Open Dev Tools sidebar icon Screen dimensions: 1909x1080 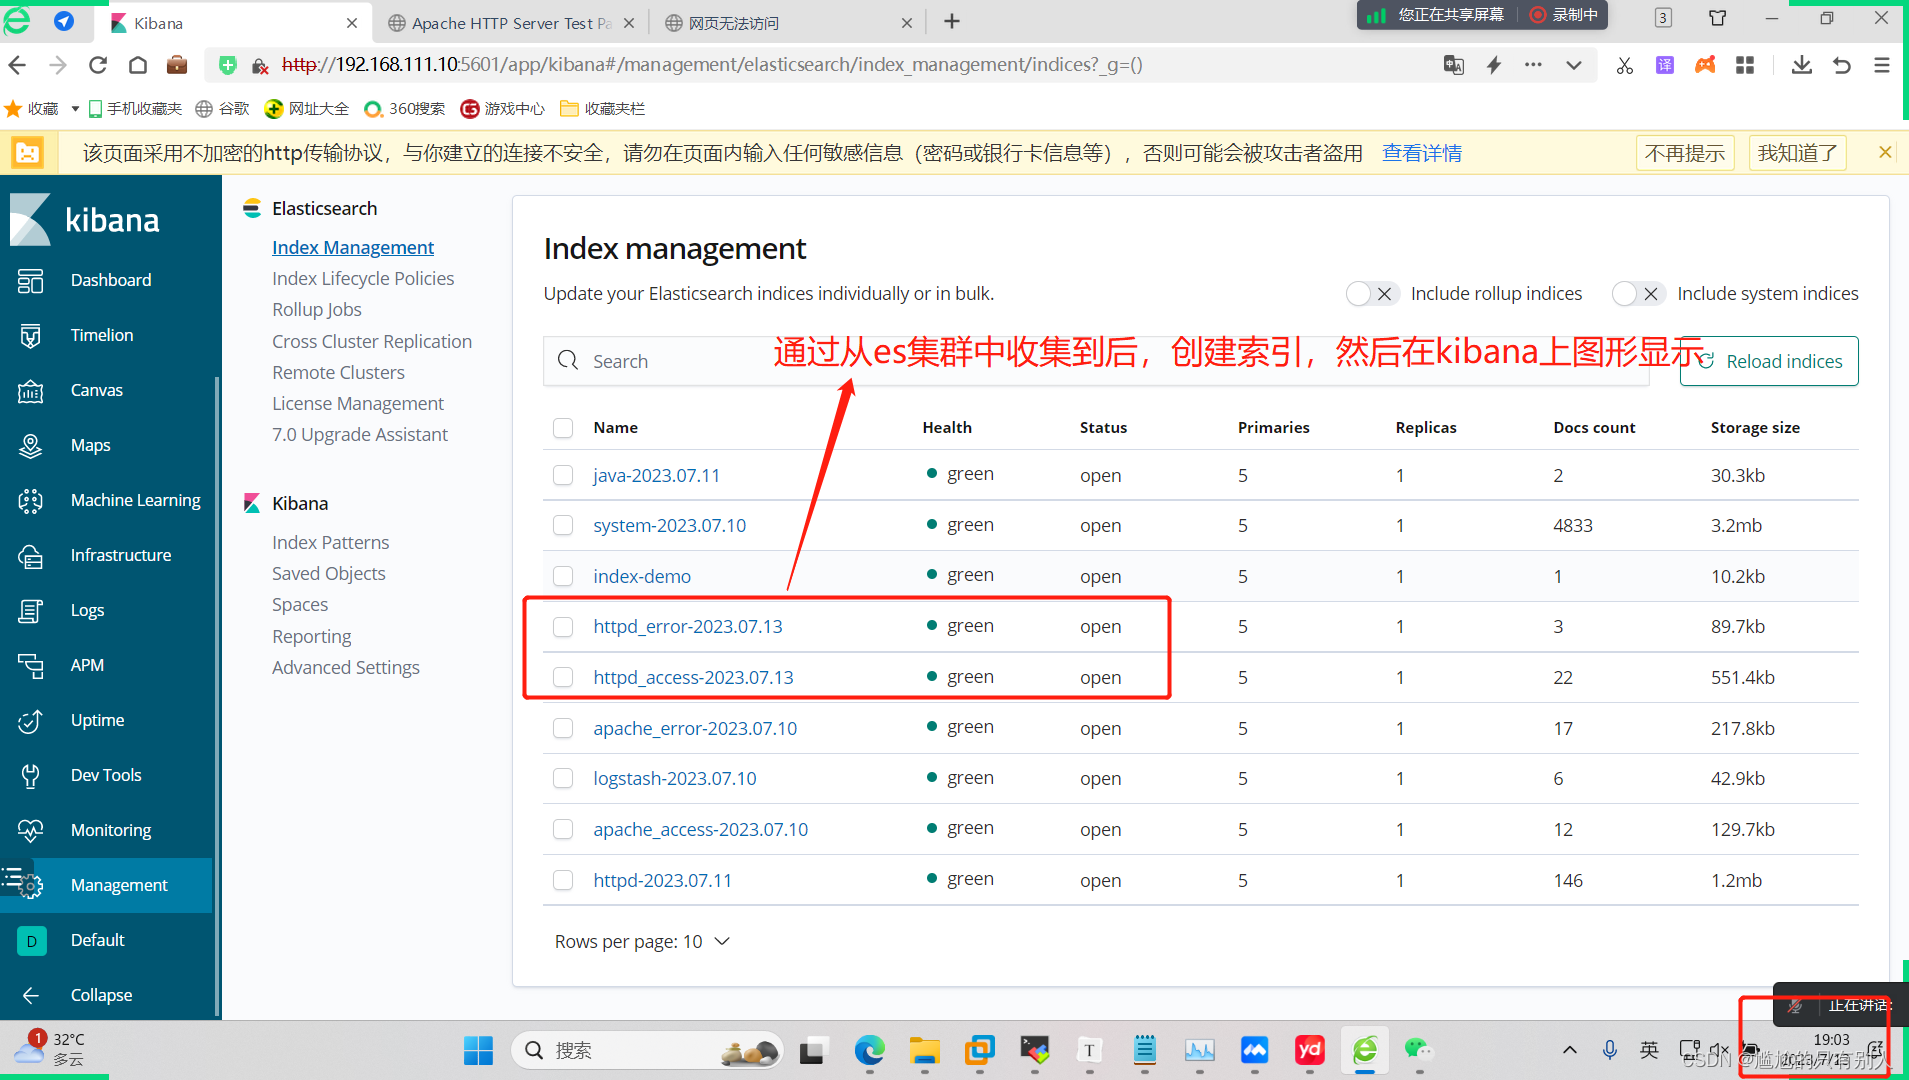tap(31, 776)
